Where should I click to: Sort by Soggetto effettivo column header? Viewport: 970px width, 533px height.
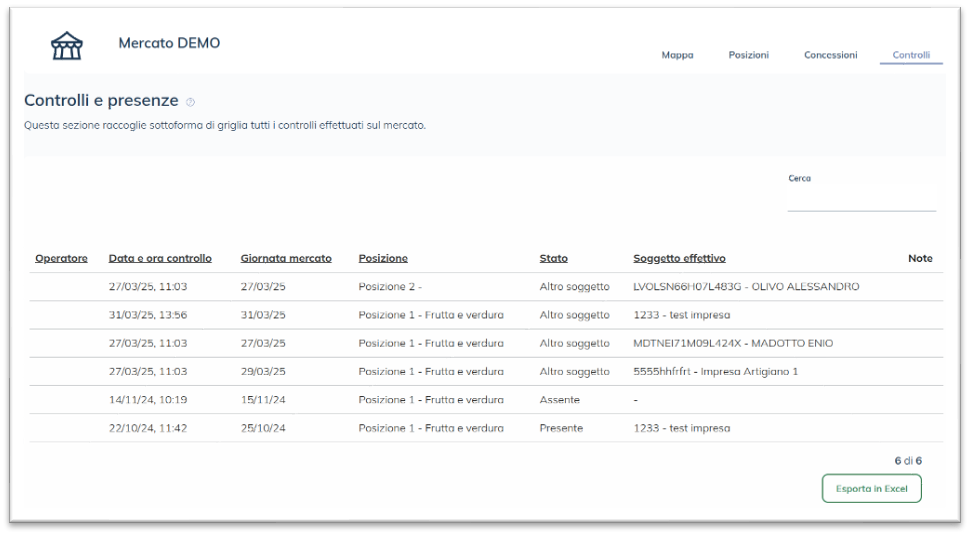(679, 258)
